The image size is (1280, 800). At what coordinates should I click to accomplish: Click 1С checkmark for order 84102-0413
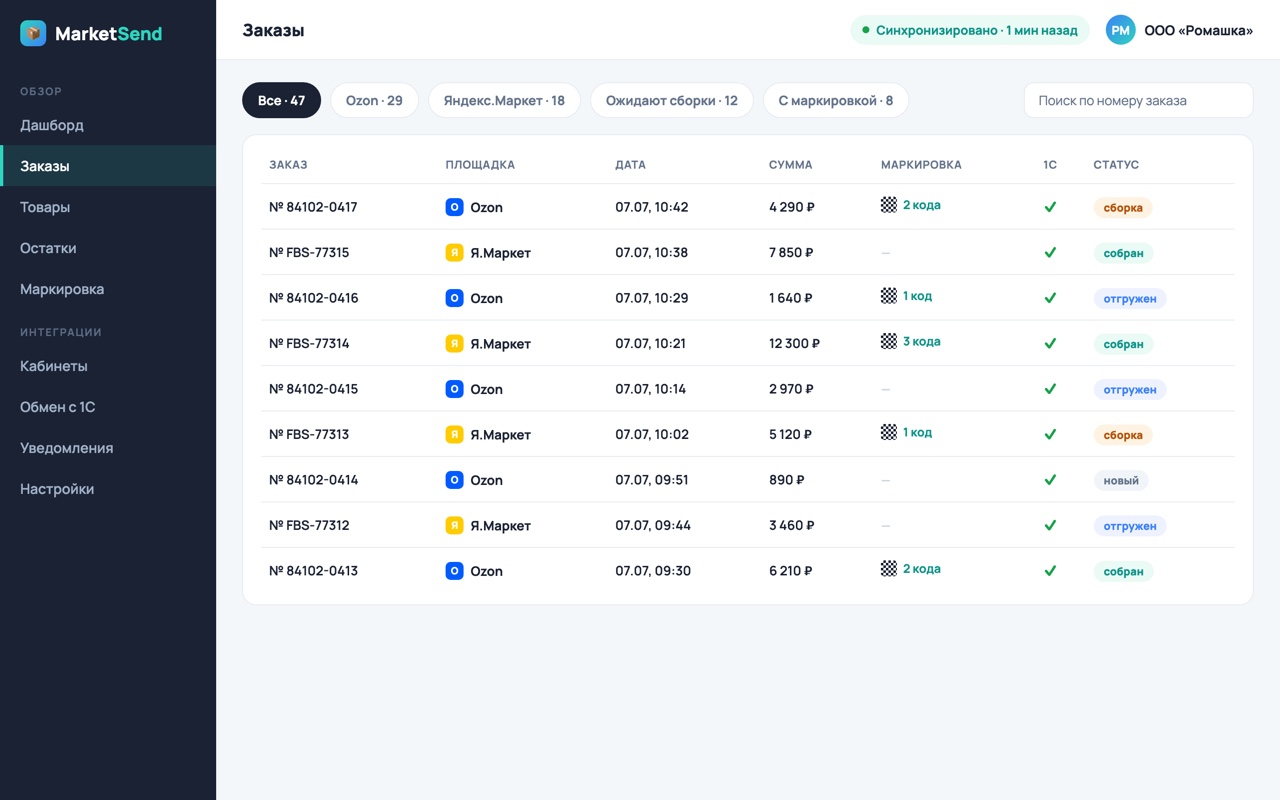click(1050, 571)
